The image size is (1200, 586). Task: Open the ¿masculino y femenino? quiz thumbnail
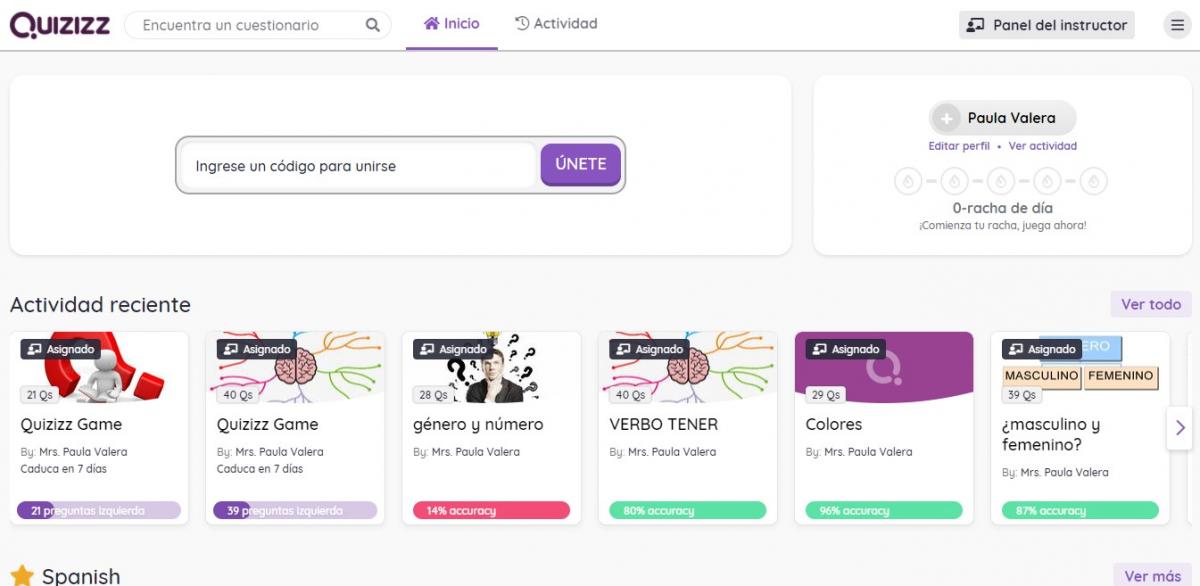[x=1080, y=367]
